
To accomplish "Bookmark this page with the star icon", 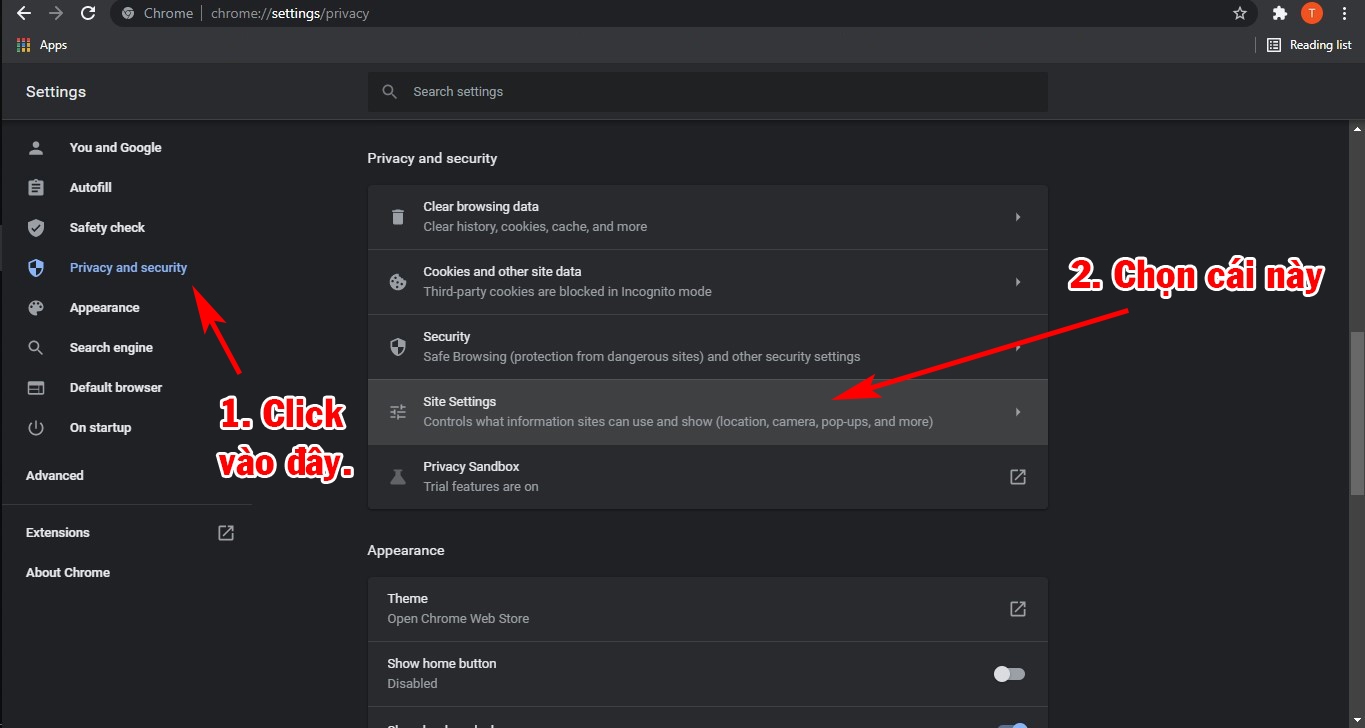I will [1240, 14].
